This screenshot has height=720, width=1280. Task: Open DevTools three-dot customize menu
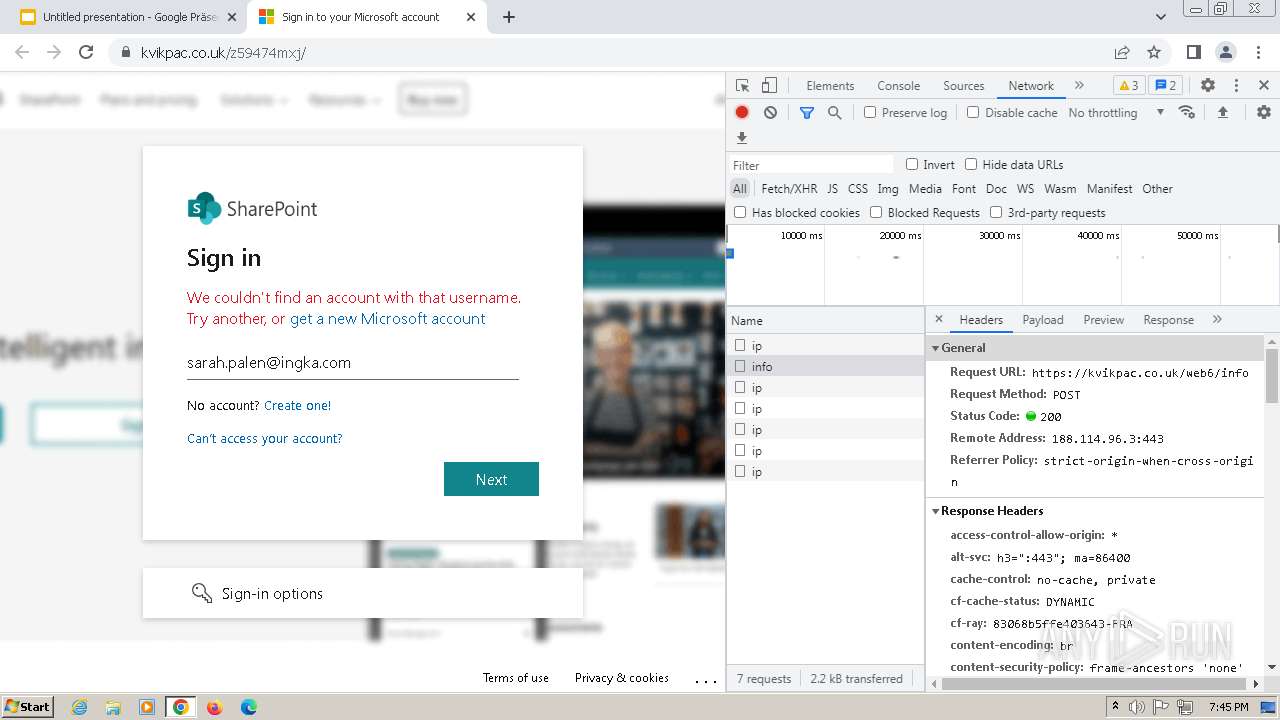click(x=1236, y=86)
